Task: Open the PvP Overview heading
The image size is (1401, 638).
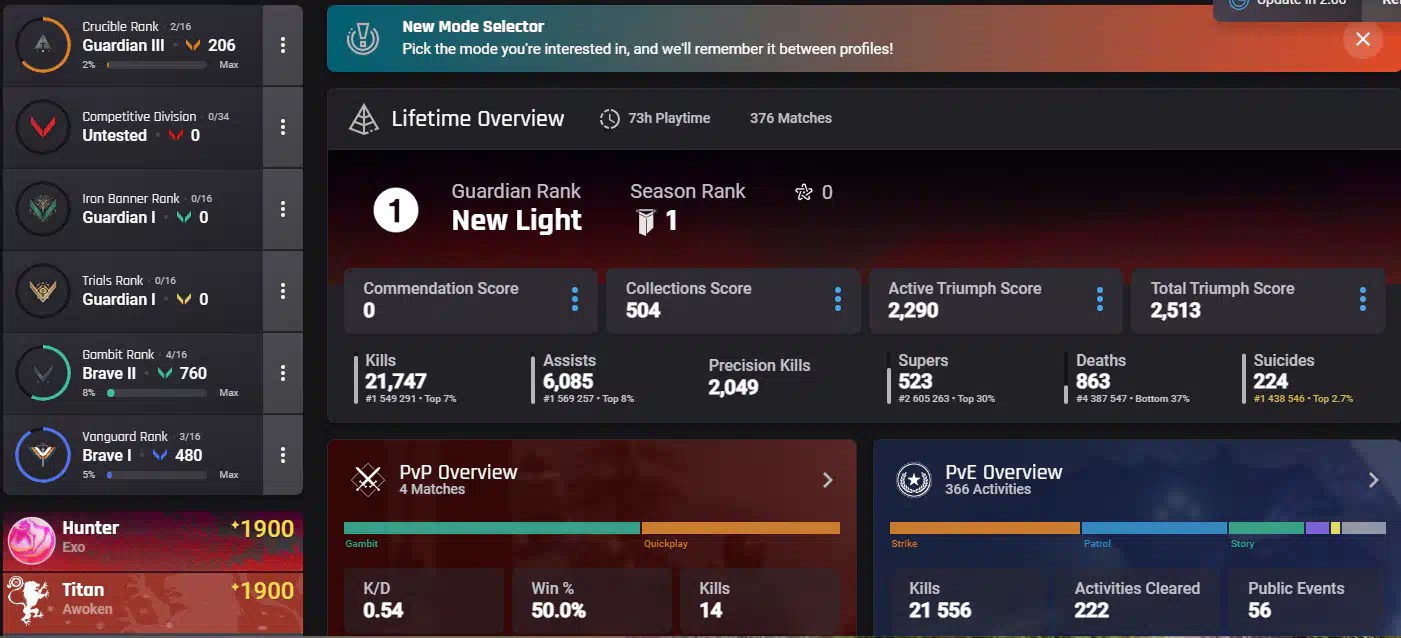Action: (458, 472)
